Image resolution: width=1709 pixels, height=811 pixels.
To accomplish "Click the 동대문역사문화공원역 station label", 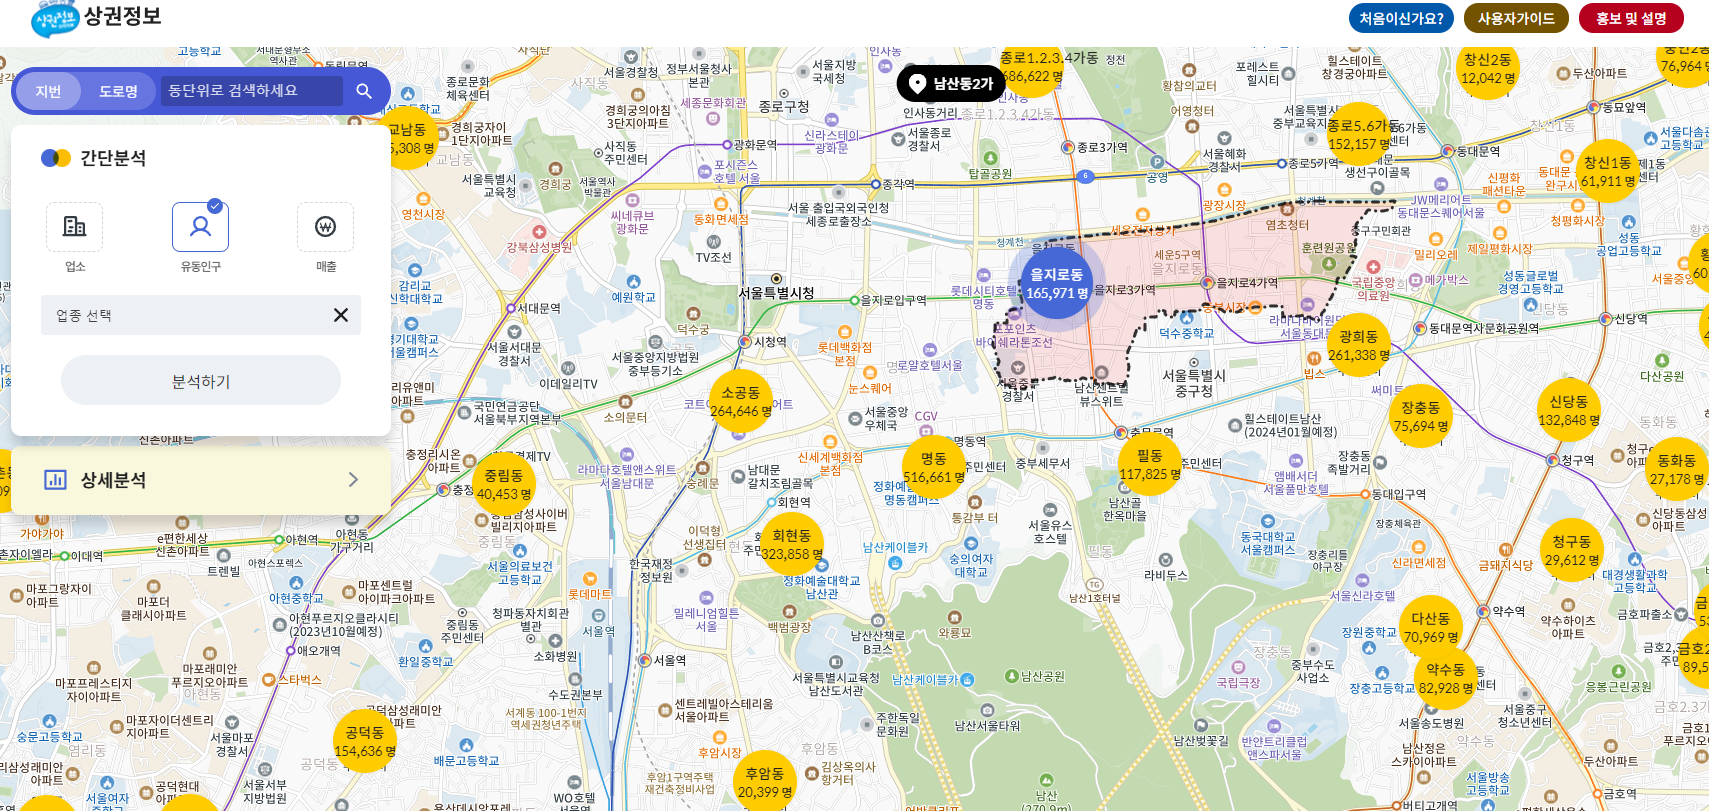I will (x=1484, y=328).
